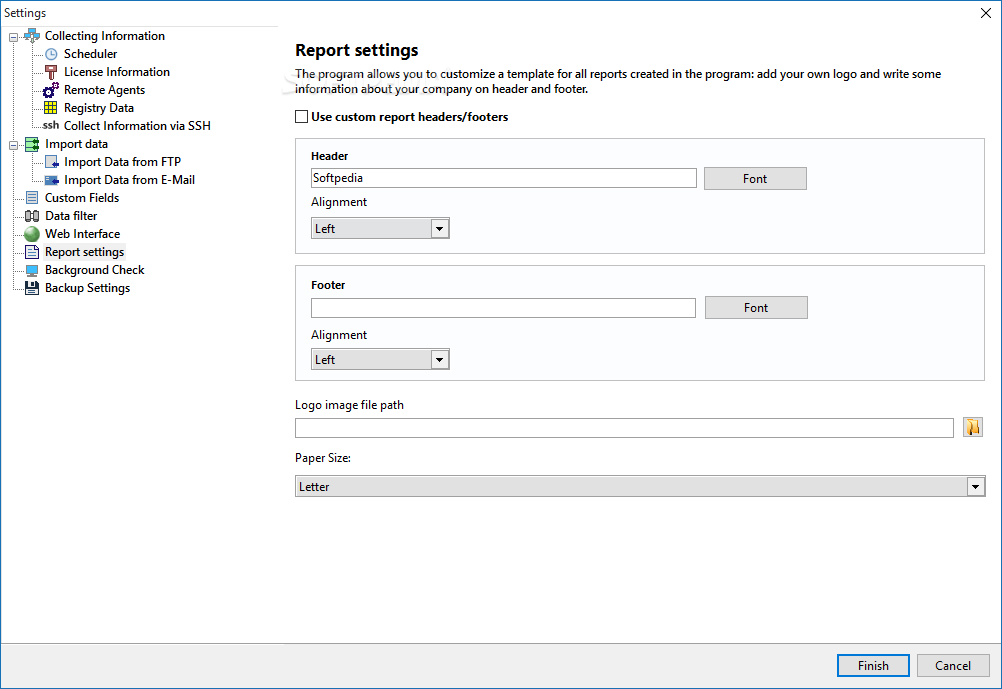Click the ssh icon for SSH collection
This screenshot has width=1002, height=689.
click(x=51, y=125)
